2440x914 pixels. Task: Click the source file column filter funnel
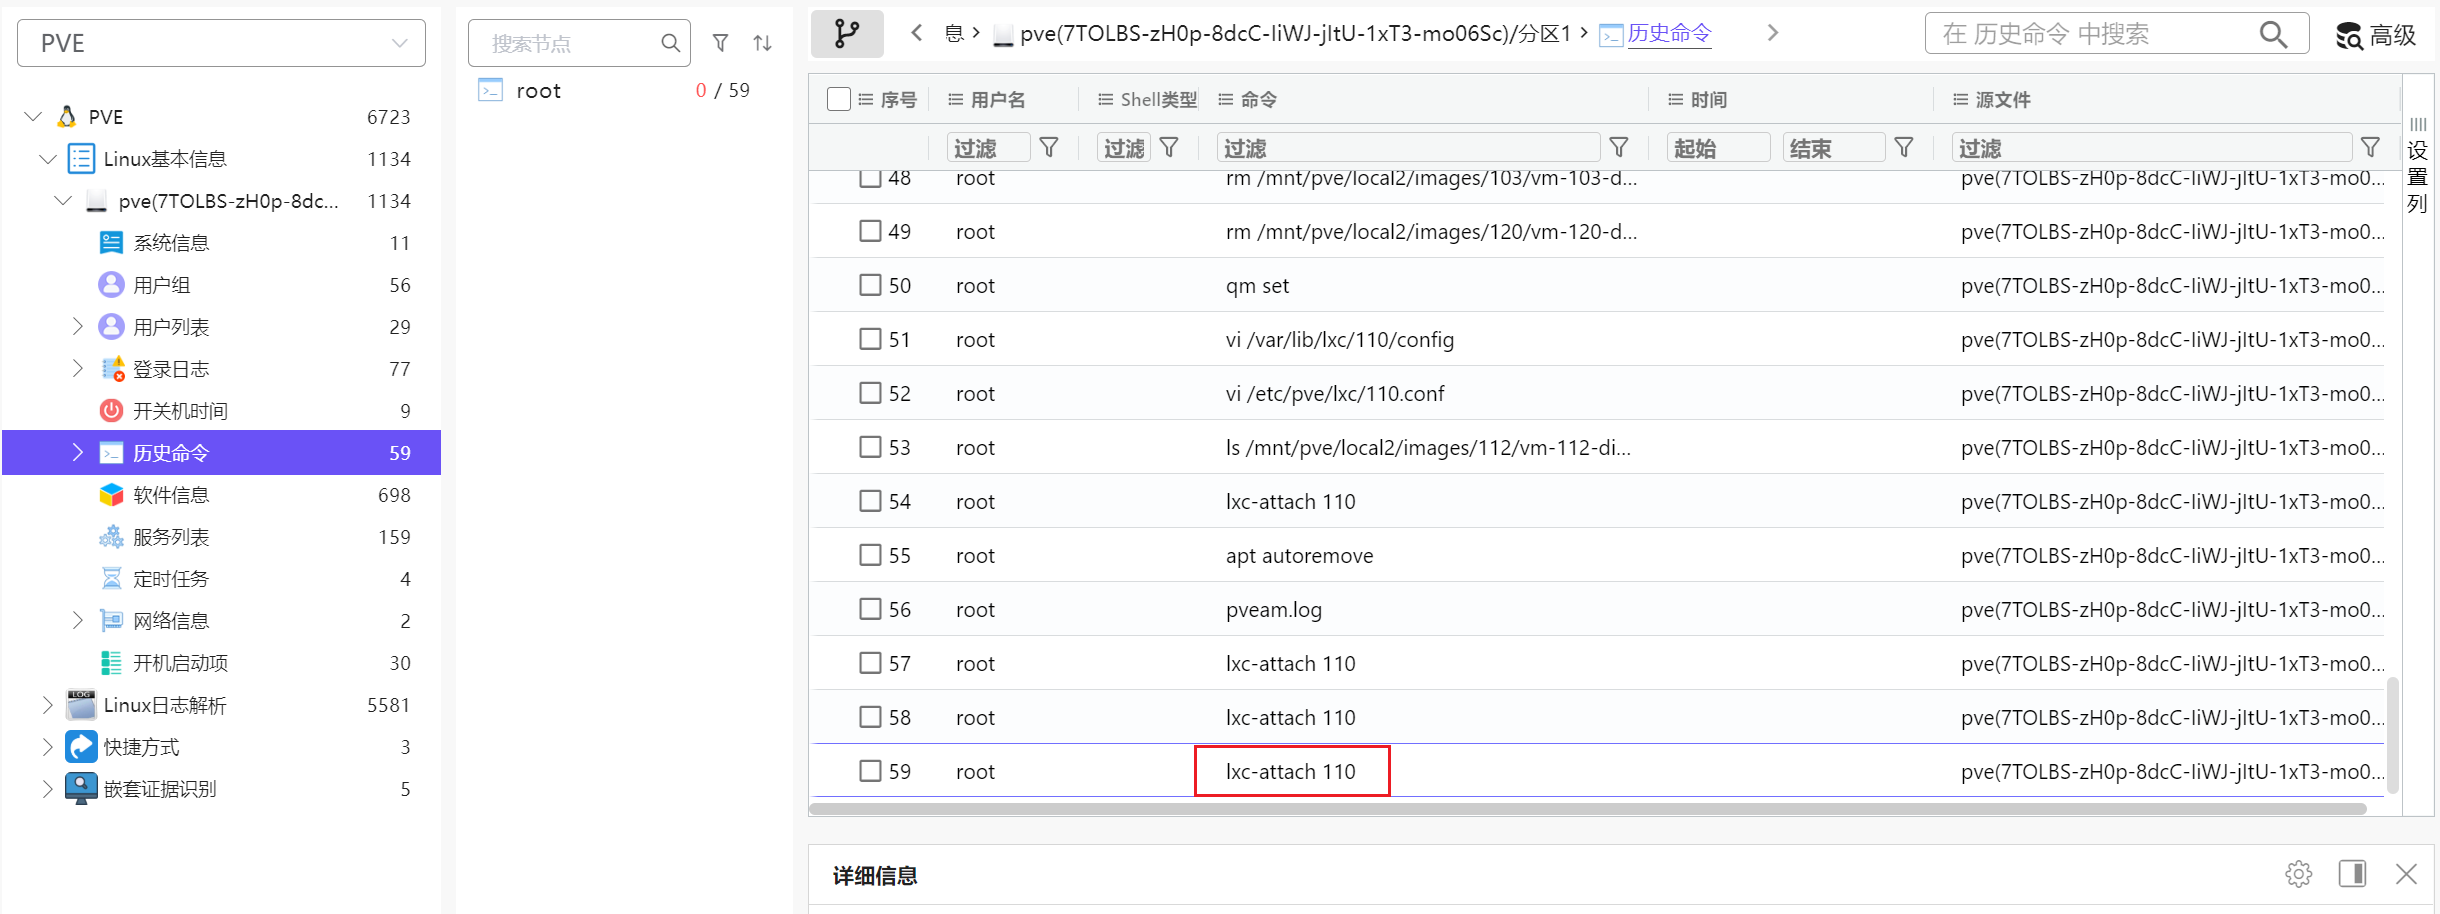pyautogui.click(x=2369, y=148)
